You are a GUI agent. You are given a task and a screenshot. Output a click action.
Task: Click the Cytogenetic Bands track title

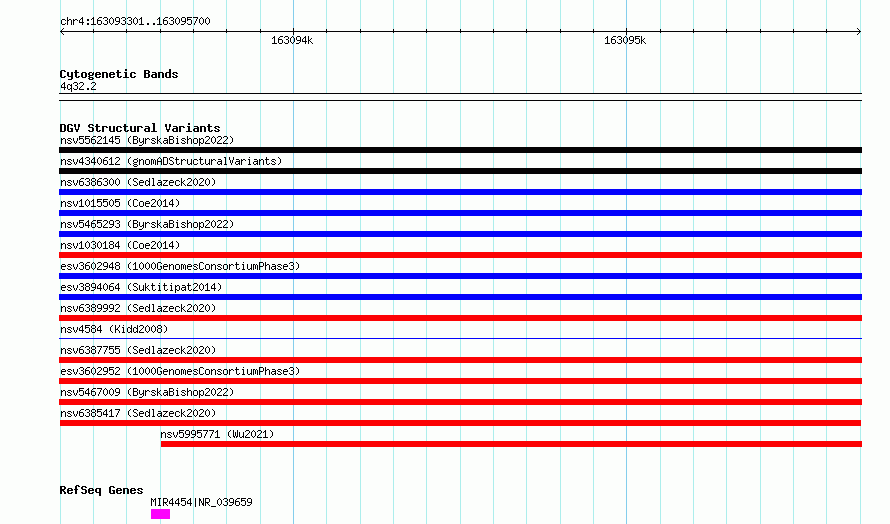[x=119, y=74]
